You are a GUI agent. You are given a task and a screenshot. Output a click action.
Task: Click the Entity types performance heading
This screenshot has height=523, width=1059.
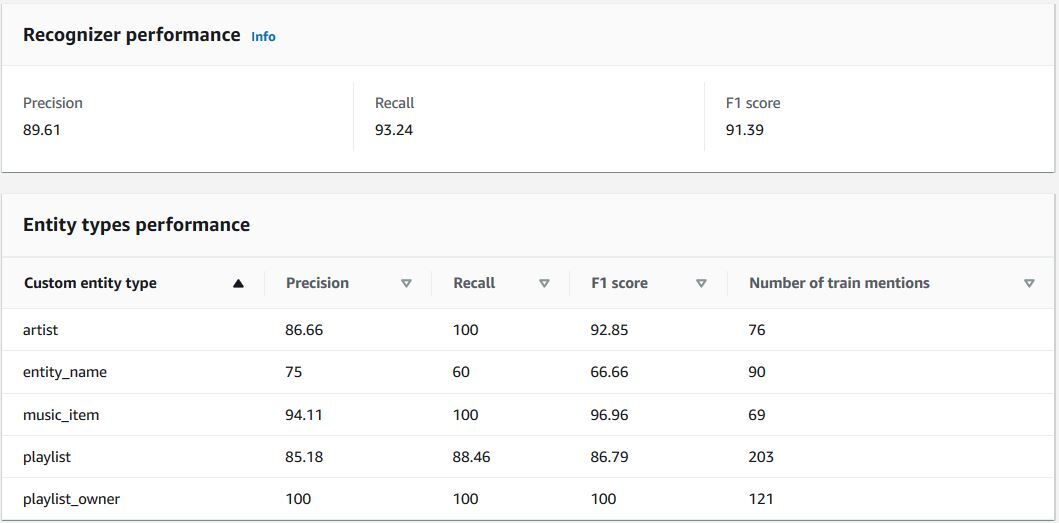[x=136, y=225]
